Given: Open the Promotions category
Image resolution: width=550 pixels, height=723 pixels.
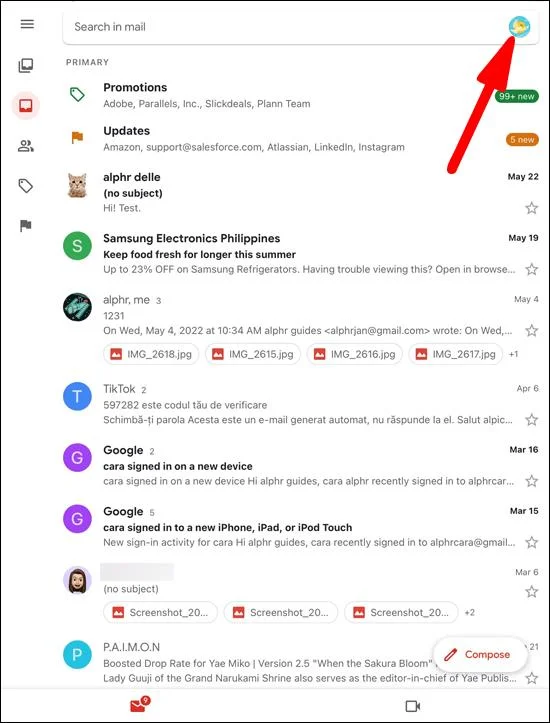Looking at the screenshot, I should coord(301,95).
